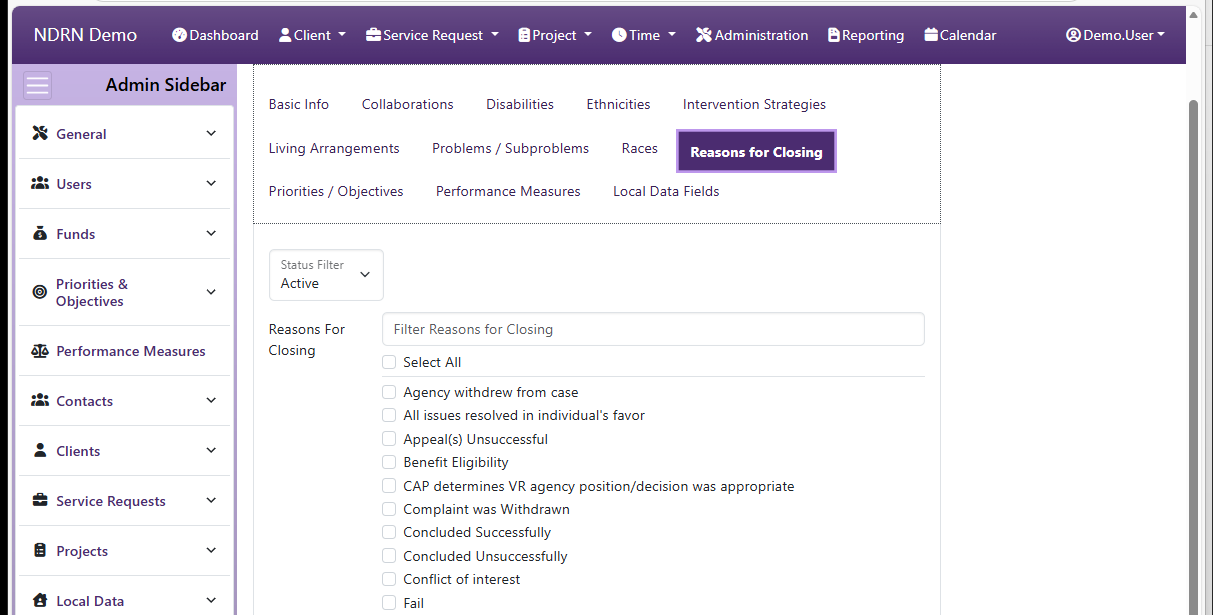Switch to the Basic Info tab
The image size is (1213, 615).
(299, 104)
